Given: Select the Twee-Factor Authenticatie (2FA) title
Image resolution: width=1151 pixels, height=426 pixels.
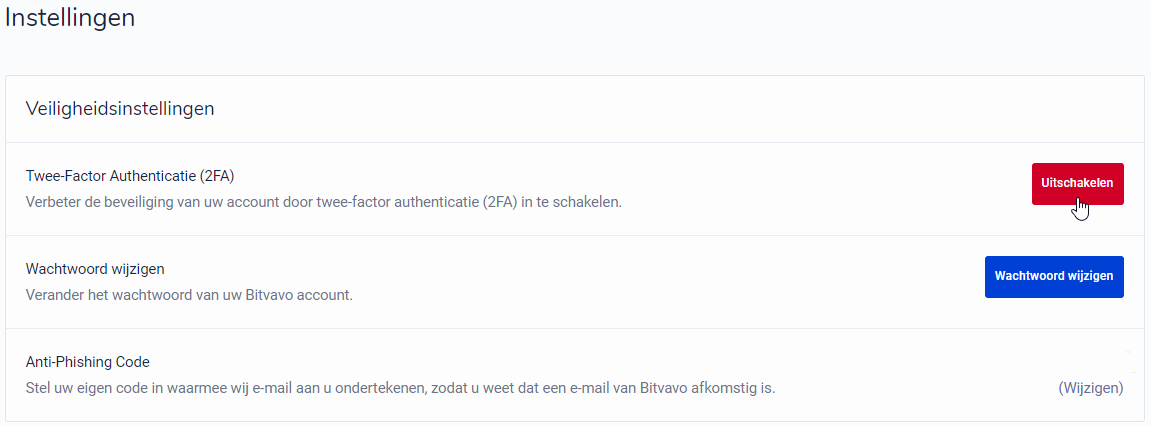Looking at the screenshot, I should click(x=130, y=176).
